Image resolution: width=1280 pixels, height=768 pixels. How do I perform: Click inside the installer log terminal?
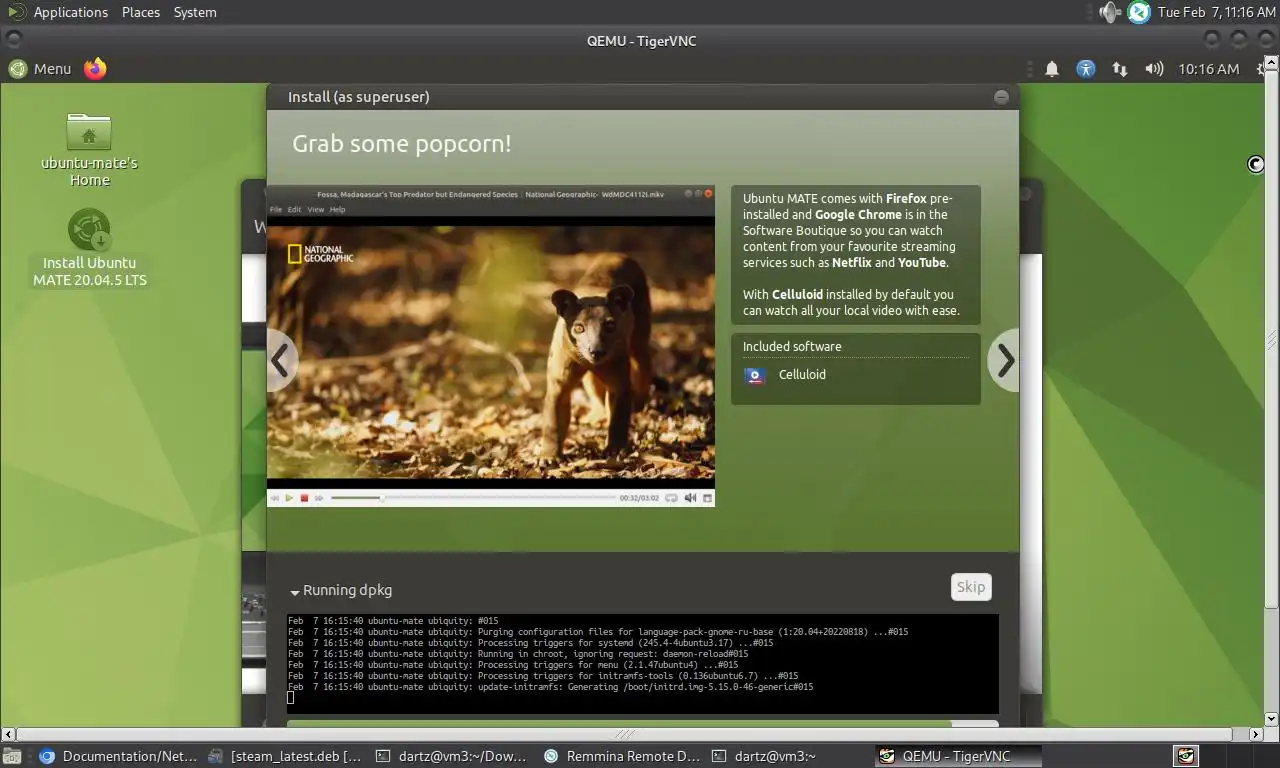click(x=642, y=663)
